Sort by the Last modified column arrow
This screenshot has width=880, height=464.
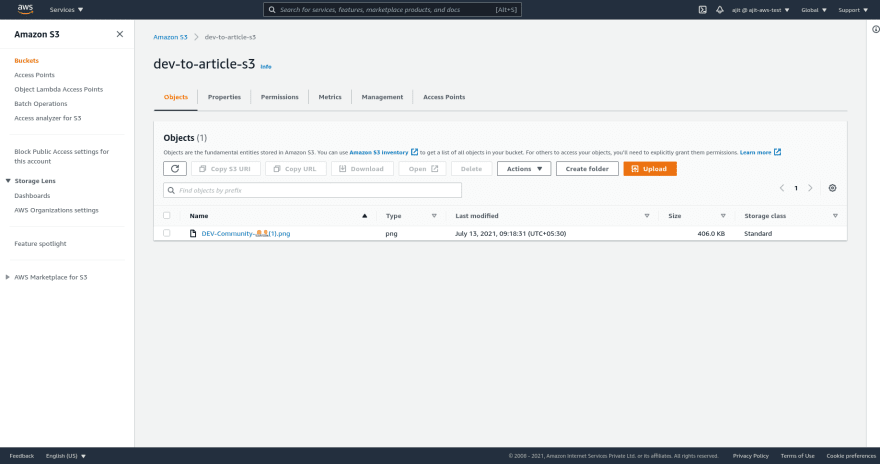point(647,216)
